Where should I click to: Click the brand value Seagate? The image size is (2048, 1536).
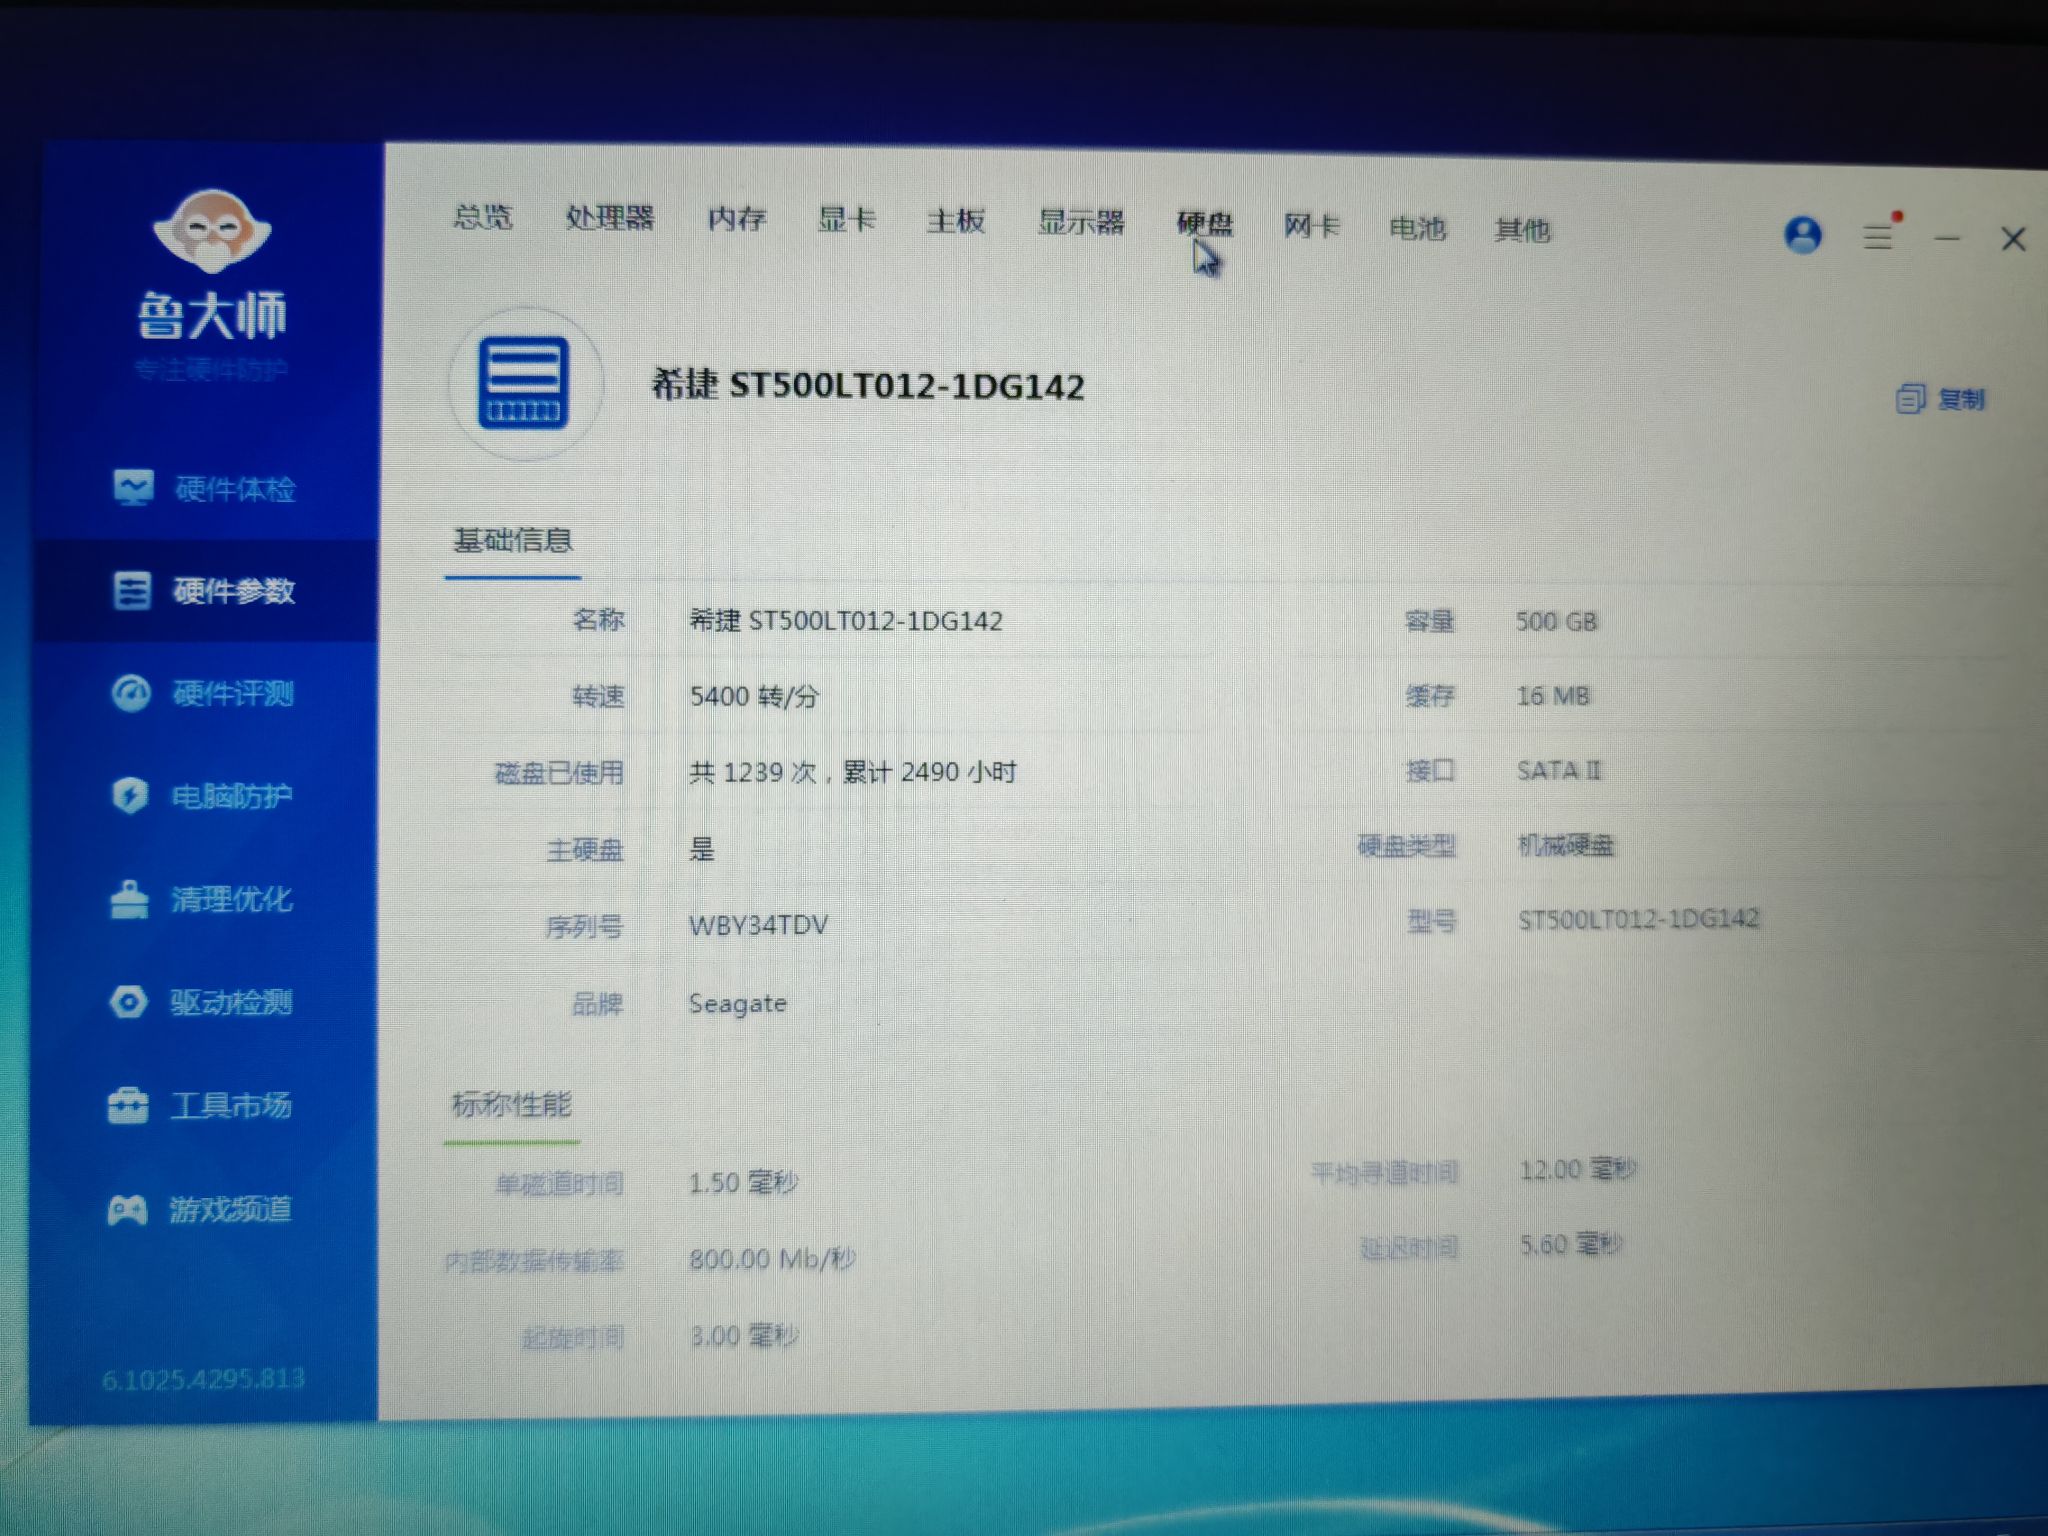(x=738, y=1003)
